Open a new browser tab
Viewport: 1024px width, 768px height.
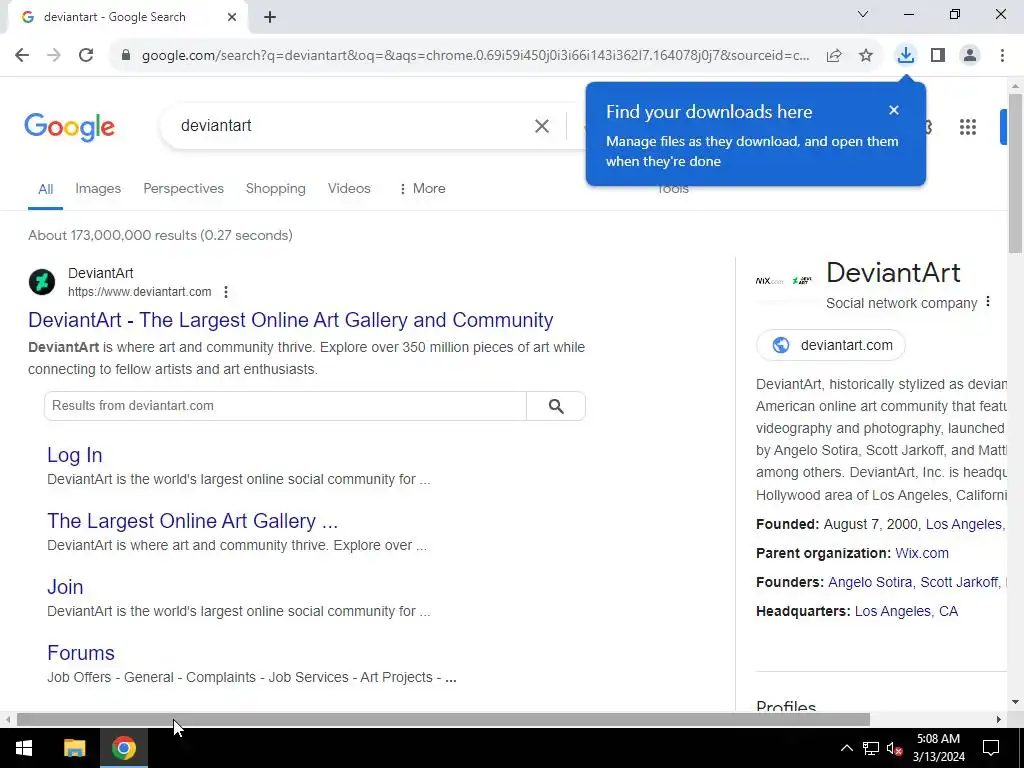tap(270, 17)
